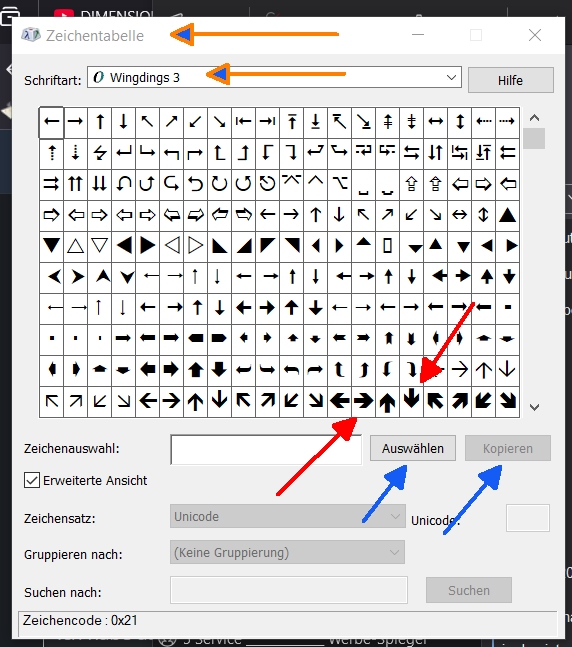Select the first left arrow character

(51, 122)
